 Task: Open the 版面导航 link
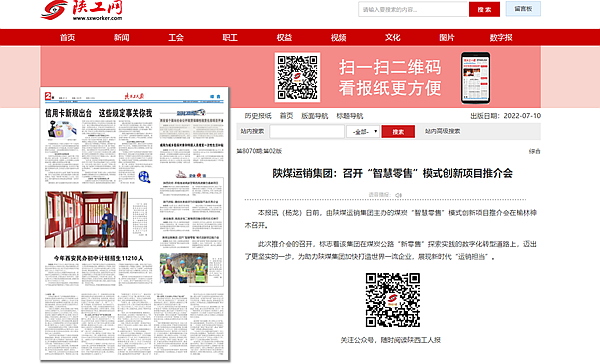[x=315, y=116]
